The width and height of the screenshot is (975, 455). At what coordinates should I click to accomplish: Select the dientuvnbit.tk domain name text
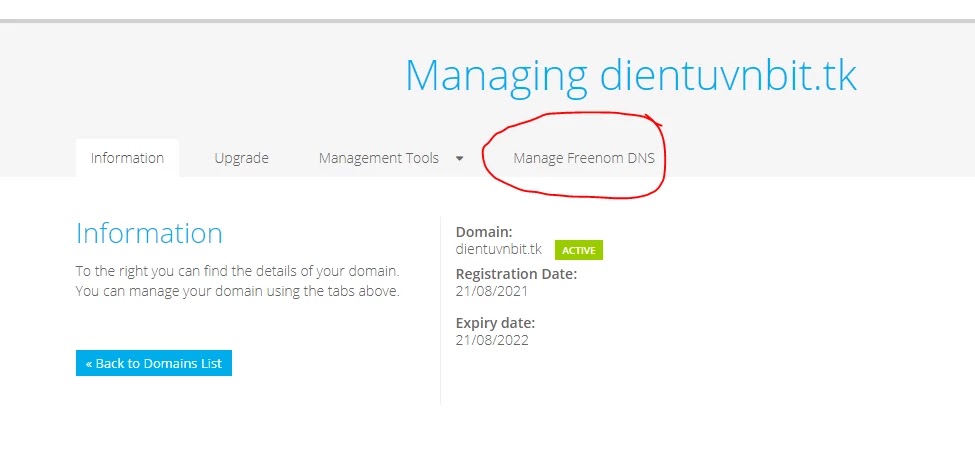tap(499, 249)
